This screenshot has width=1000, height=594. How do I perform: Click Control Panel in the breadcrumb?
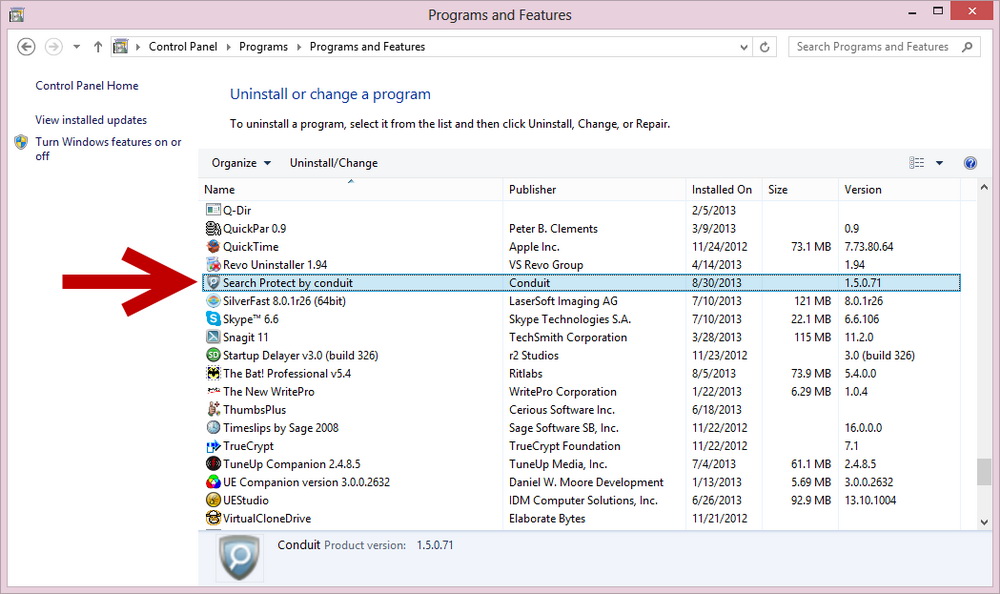tap(183, 47)
